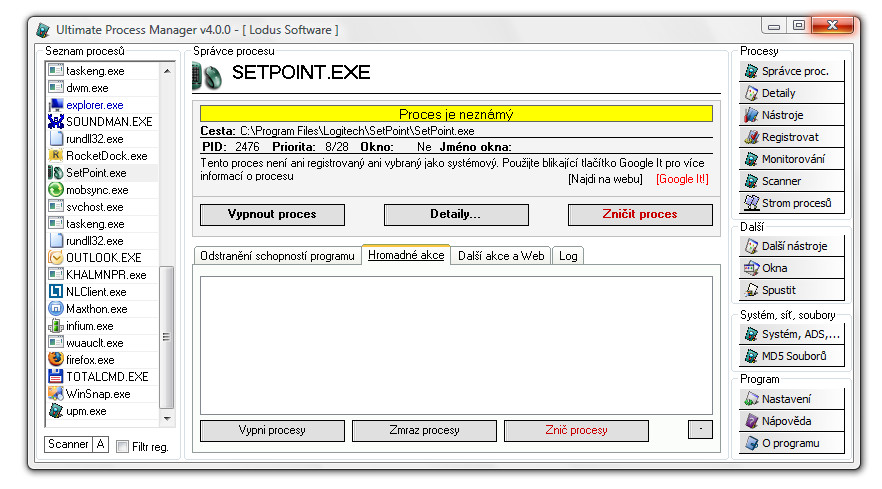Click Scanner button below process list

(x=68, y=444)
